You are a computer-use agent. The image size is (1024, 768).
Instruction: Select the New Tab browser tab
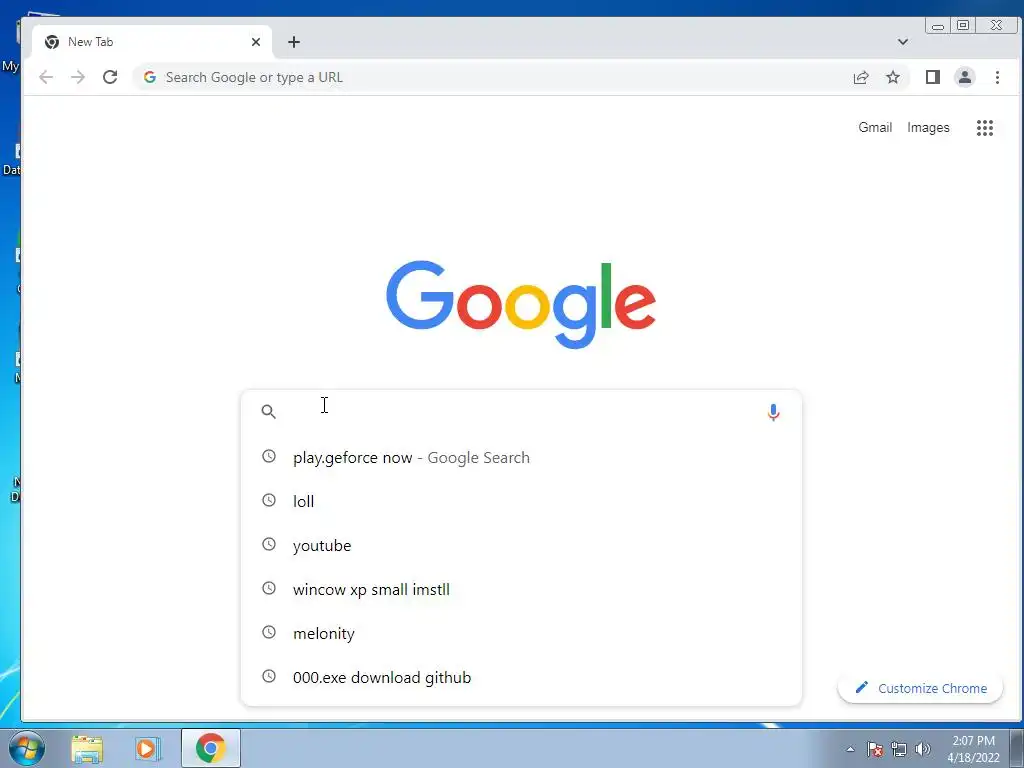(x=152, y=42)
